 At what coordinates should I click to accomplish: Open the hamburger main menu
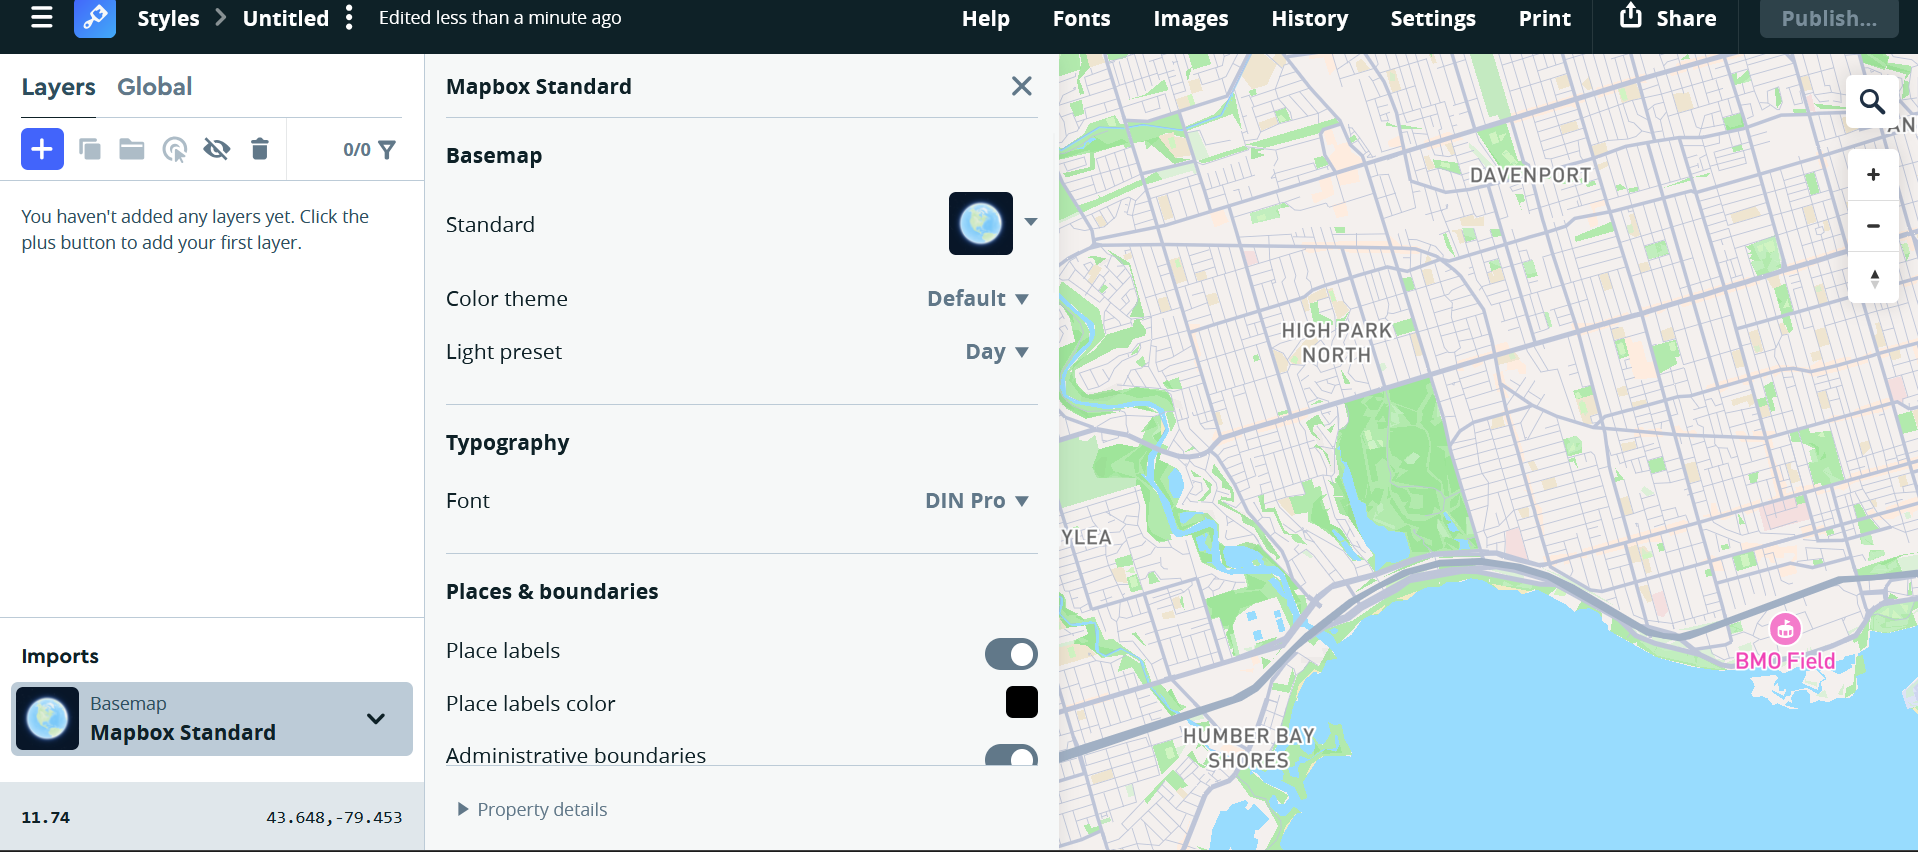[42, 17]
